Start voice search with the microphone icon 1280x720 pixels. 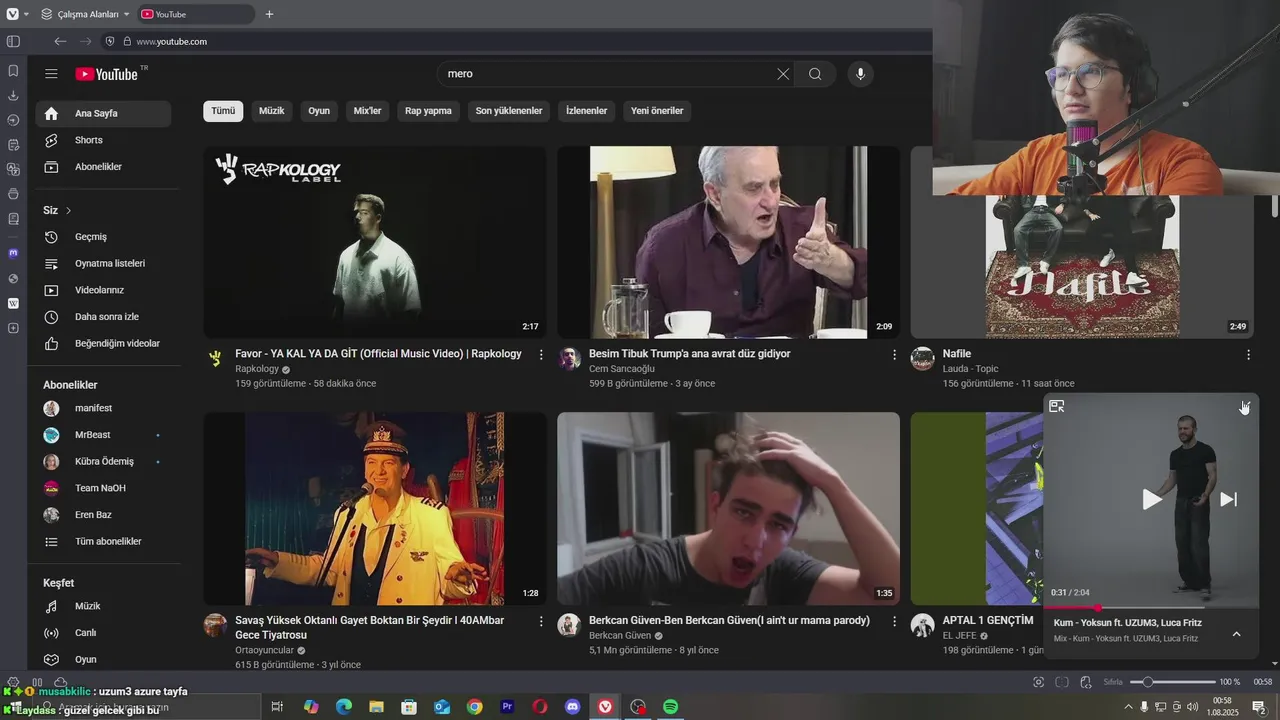(860, 74)
